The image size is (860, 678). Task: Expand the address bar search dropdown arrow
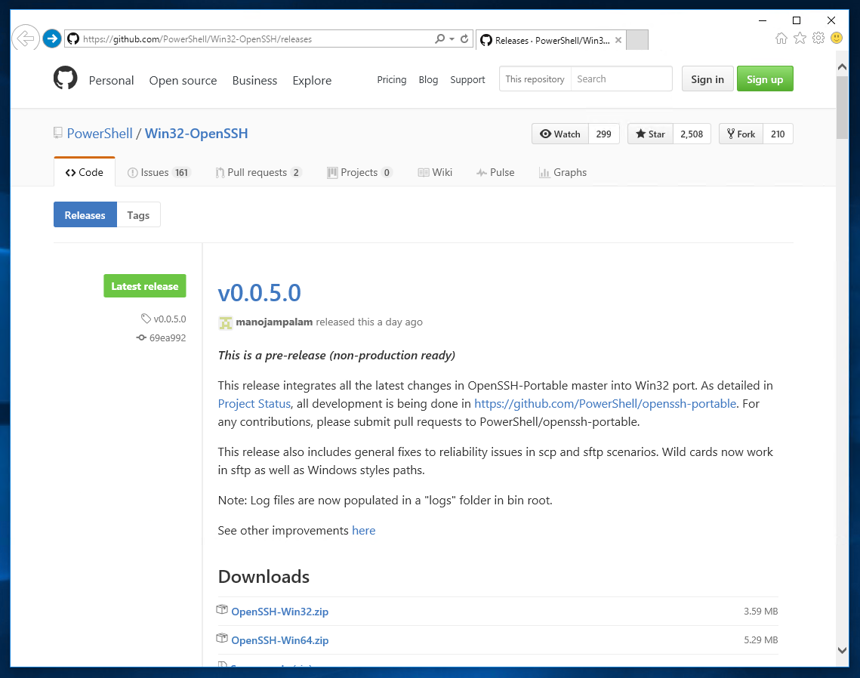(x=452, y=39)
